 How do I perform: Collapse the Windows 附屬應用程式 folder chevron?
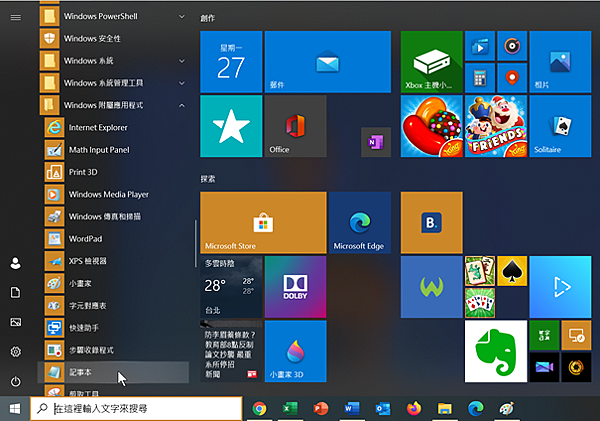click(x=182, y=105)
